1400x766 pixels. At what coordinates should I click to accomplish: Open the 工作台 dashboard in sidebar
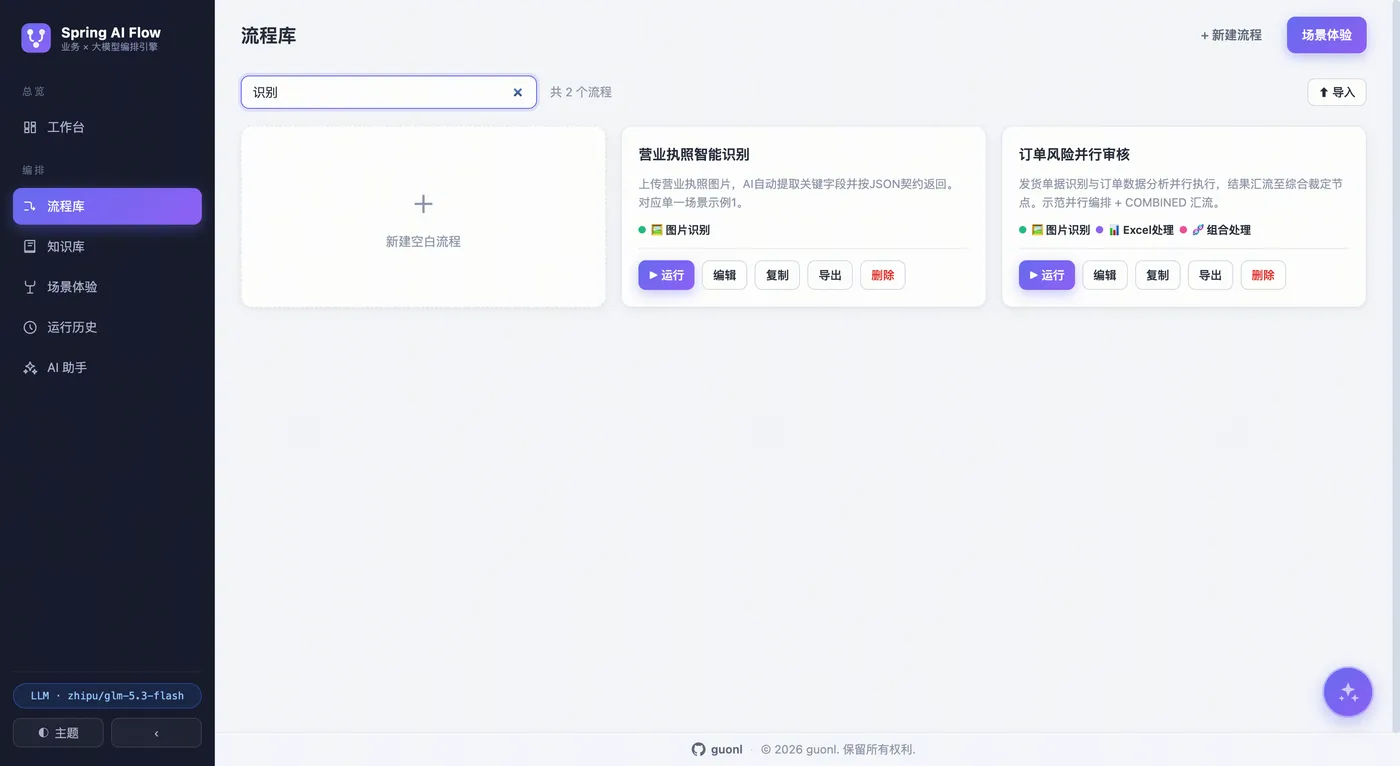107,127
